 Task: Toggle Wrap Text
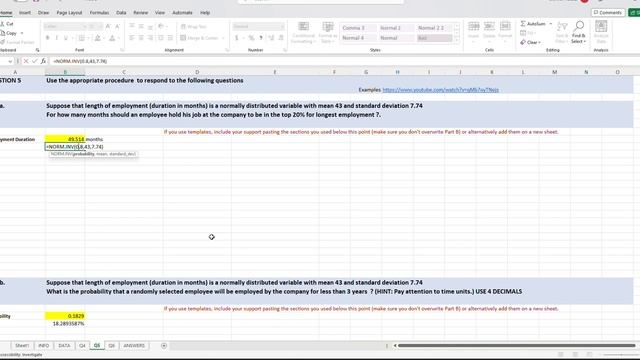pos(193,27)
